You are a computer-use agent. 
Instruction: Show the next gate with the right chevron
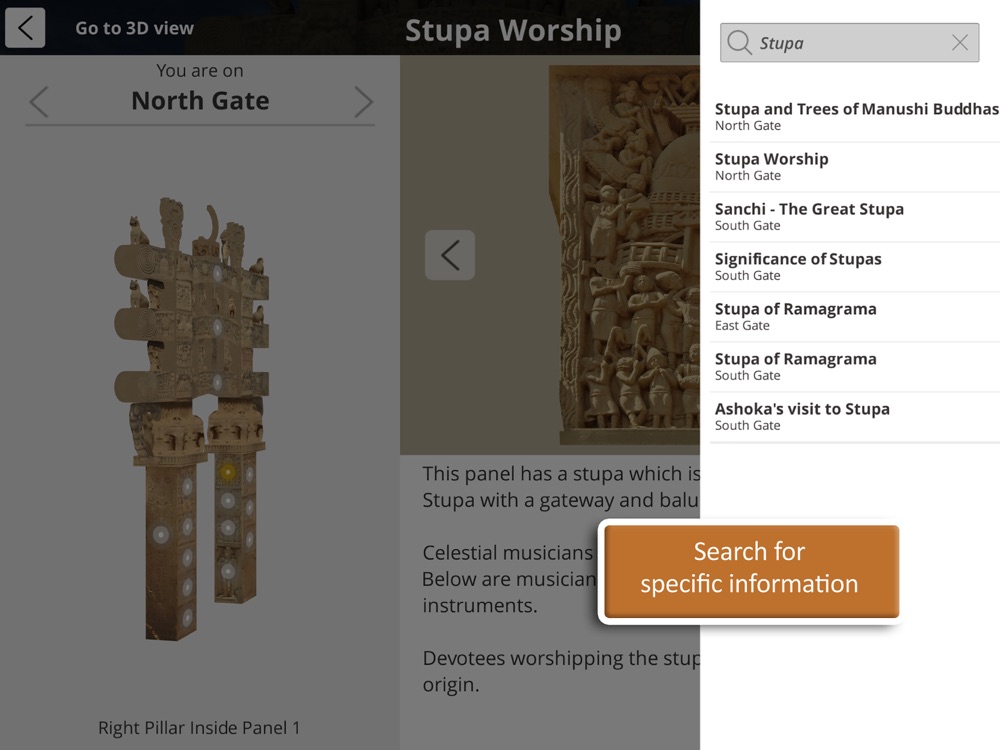pos(363,101)
